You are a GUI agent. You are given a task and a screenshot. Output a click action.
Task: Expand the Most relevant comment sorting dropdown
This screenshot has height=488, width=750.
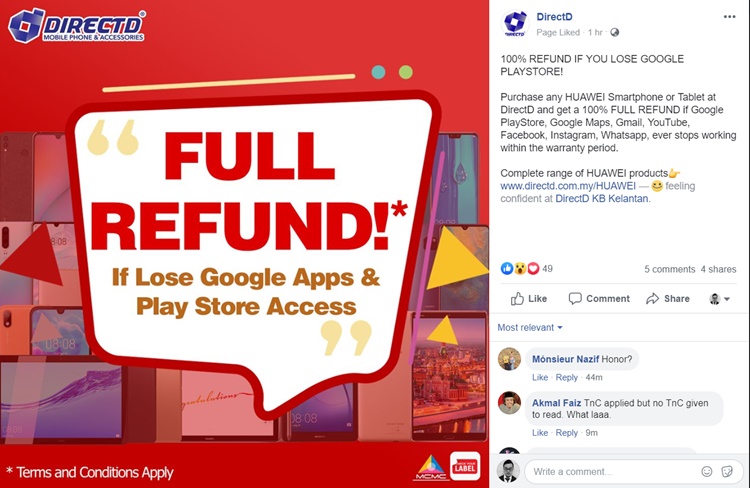click(x=530, y=328)
